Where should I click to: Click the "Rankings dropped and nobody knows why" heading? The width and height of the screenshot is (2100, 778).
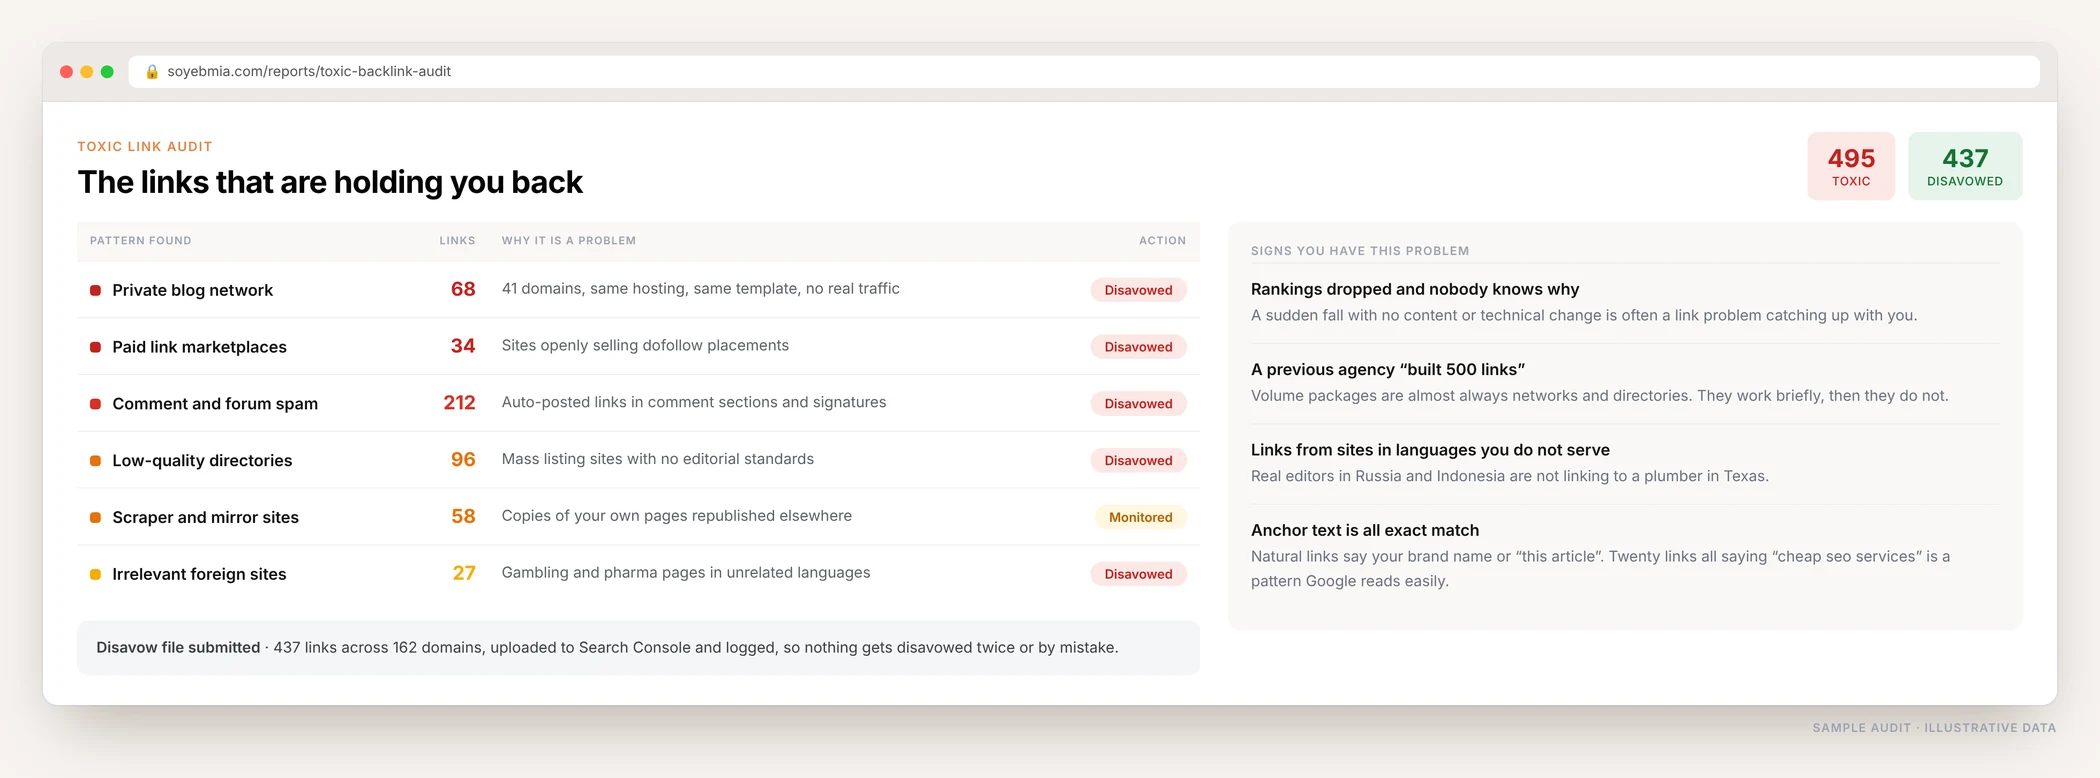[1415, 290]
